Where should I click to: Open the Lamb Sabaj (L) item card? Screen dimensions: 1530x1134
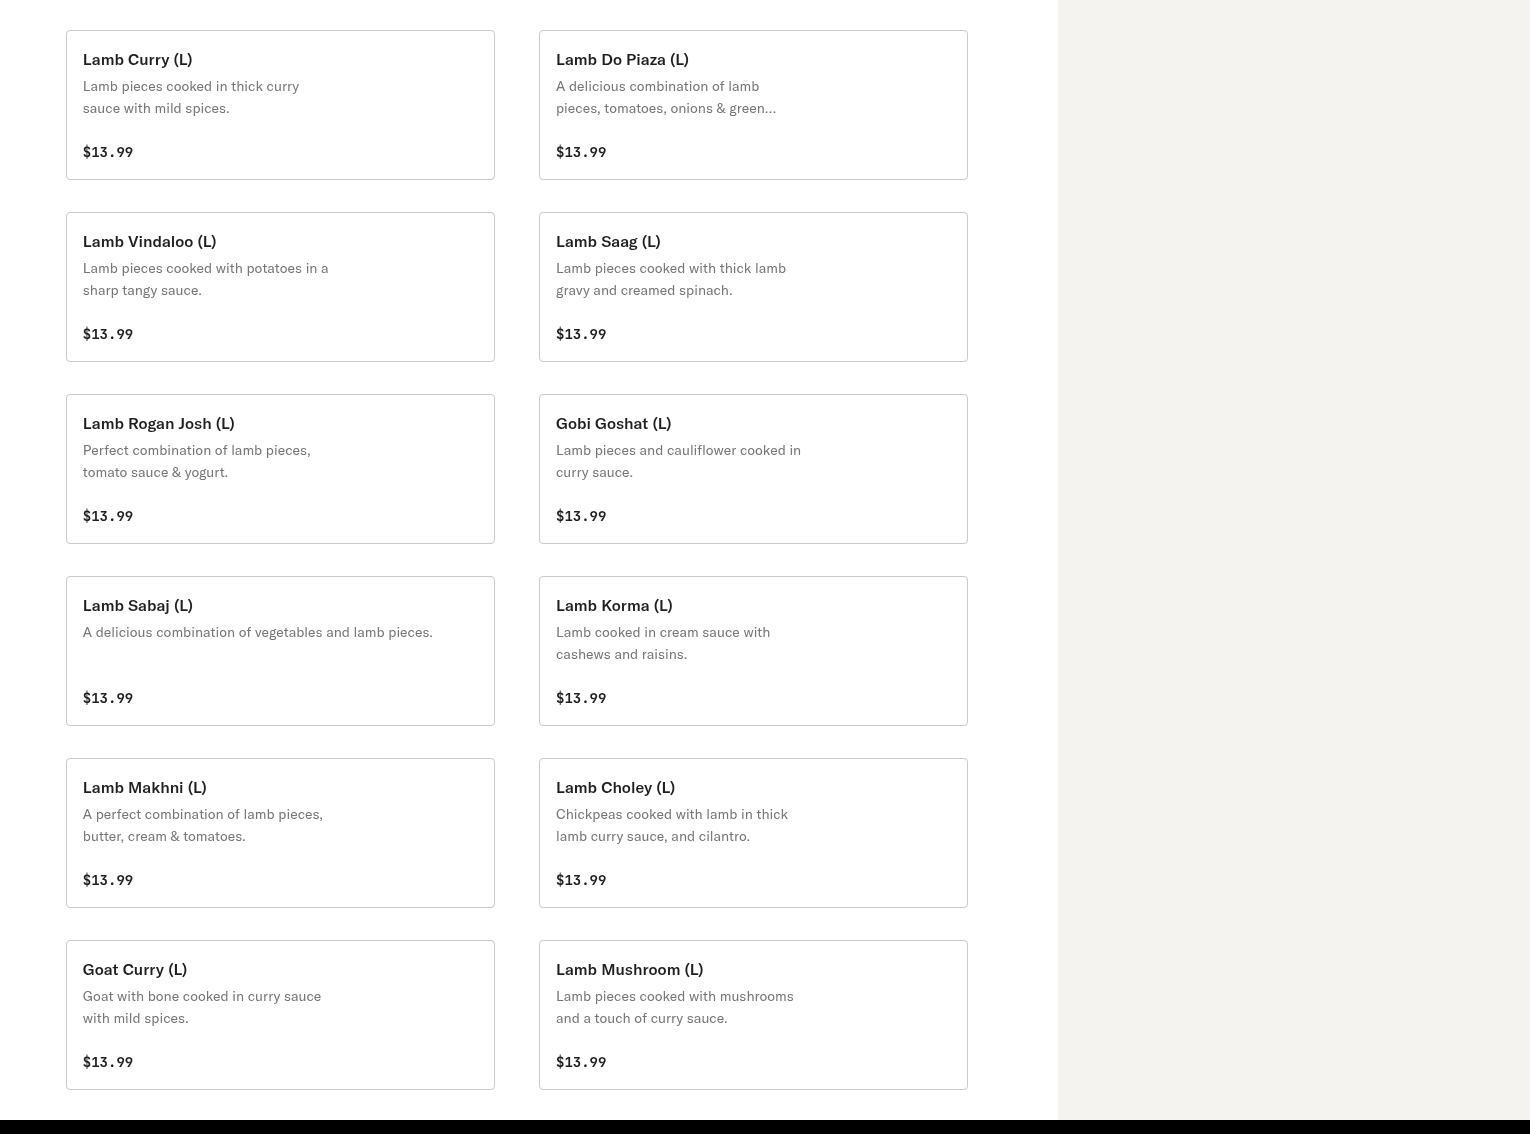280,651
